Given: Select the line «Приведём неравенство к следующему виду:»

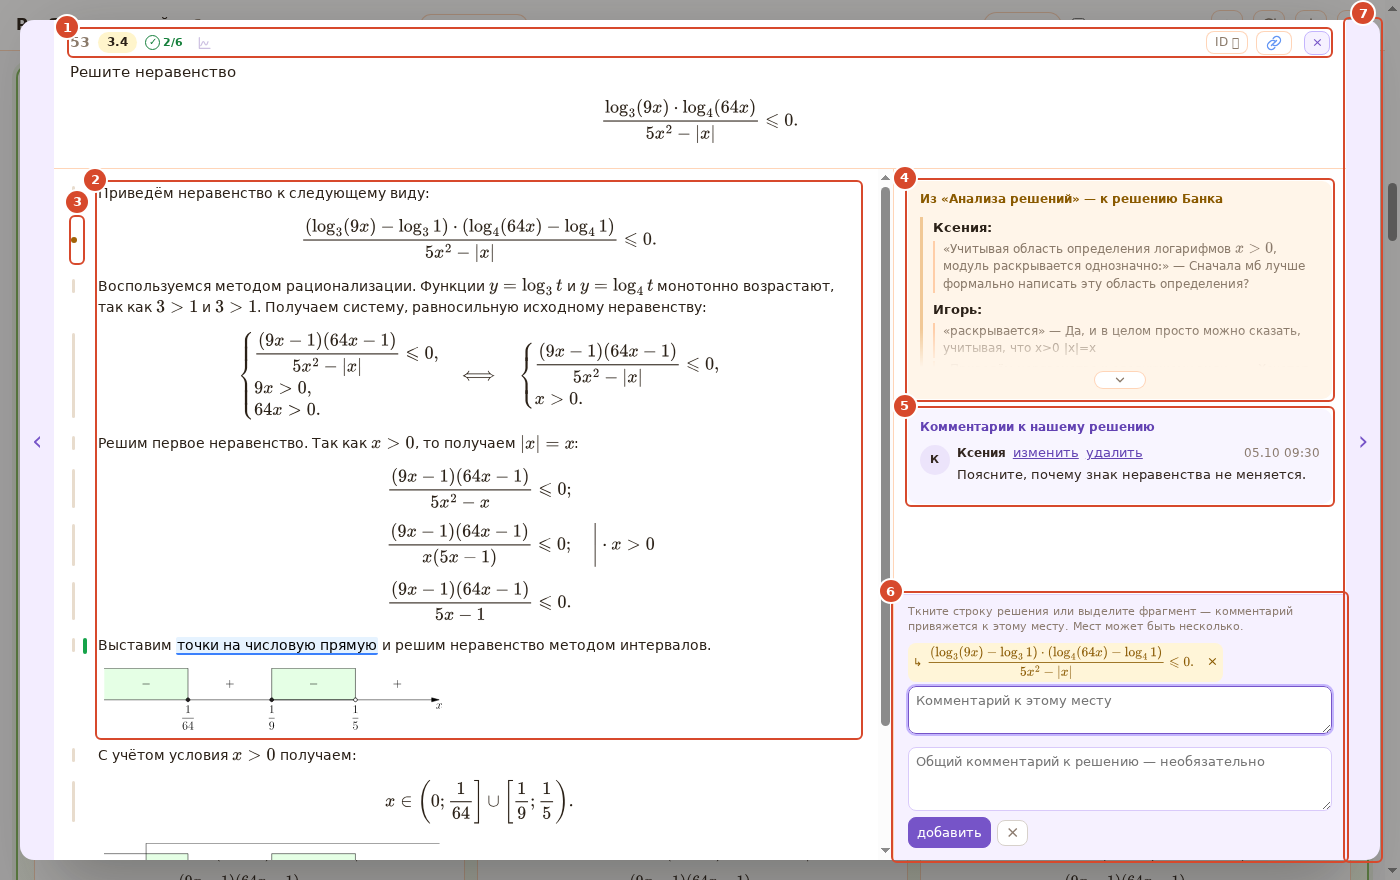Looking at the screenshot, I should pos(264,194).
